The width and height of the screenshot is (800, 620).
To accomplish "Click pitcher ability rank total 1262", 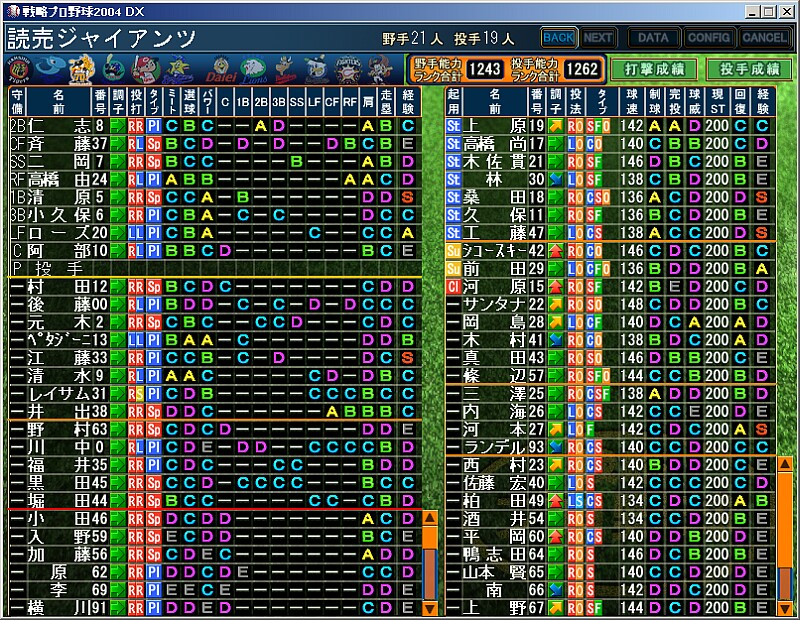I will coord(582,69).
